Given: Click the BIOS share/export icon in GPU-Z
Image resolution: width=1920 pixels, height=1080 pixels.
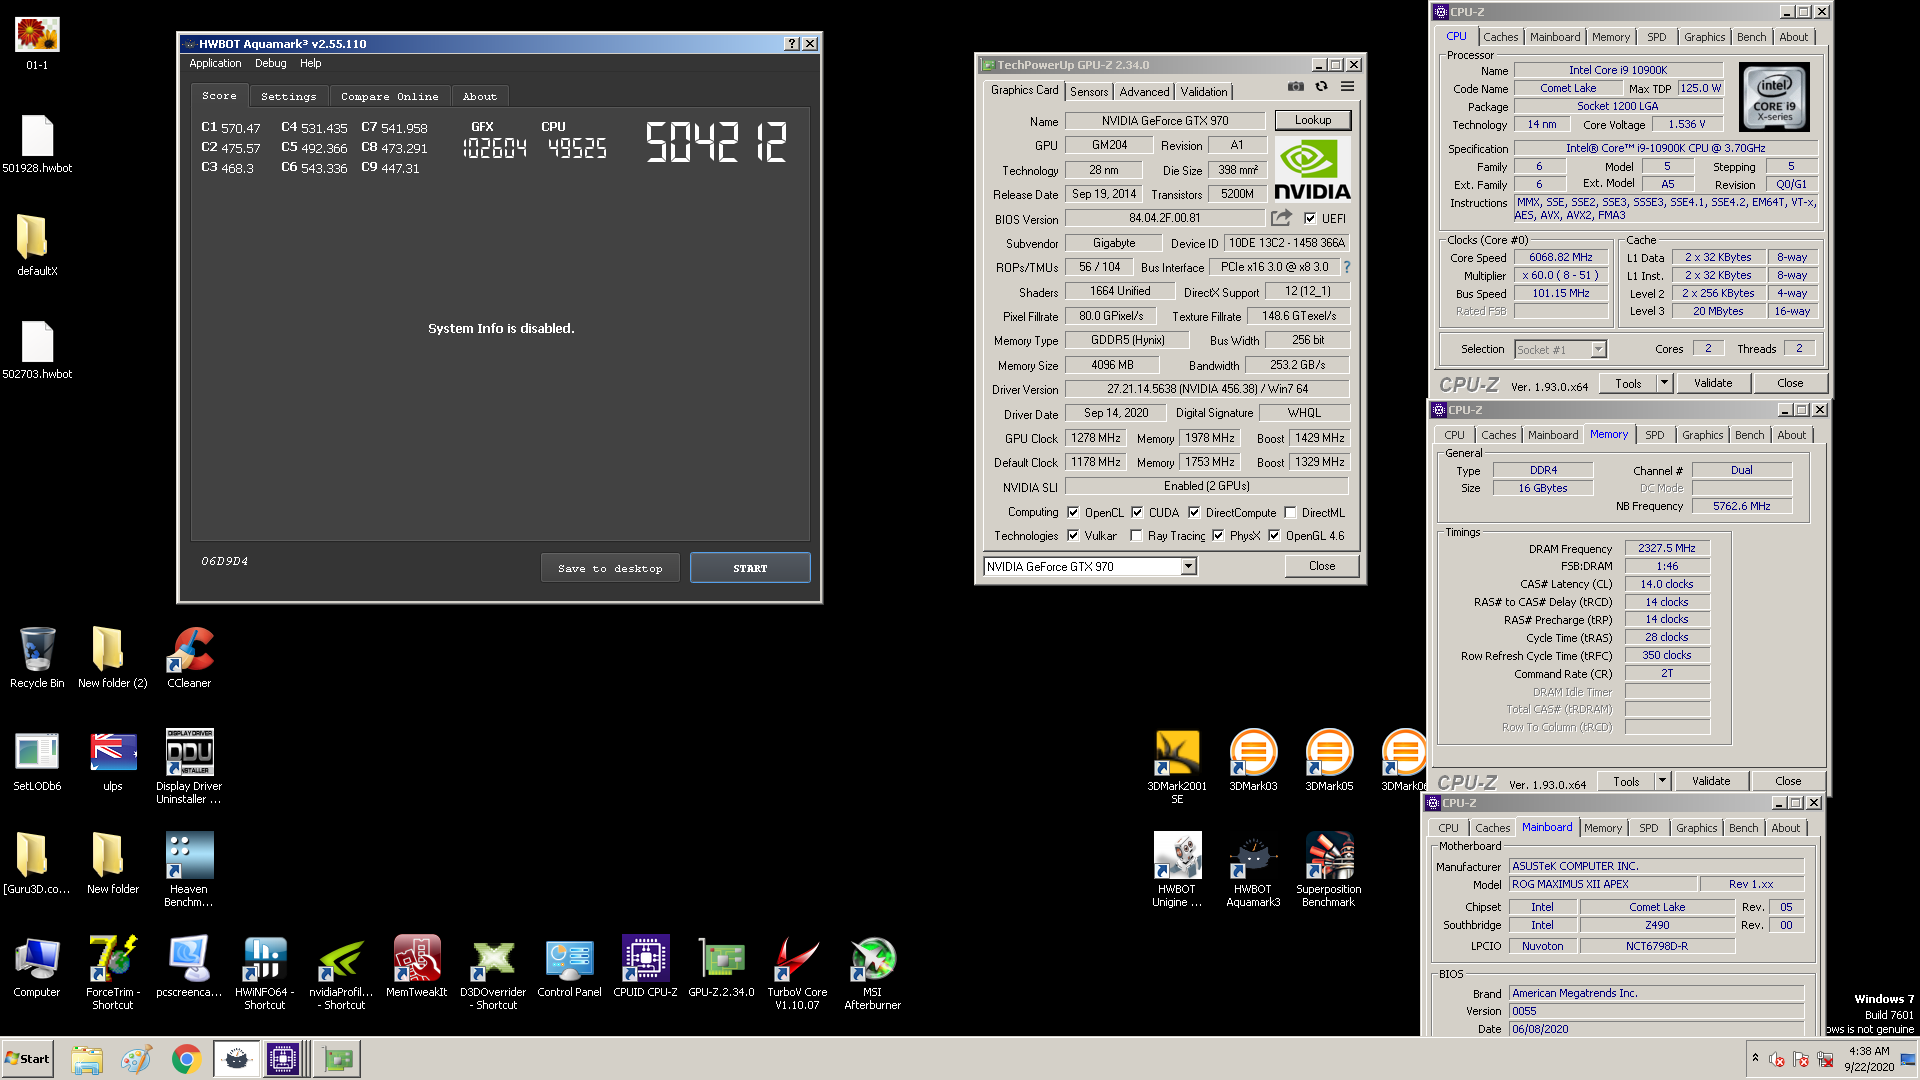Looking at the screenshot, I should coord(1281,218).
